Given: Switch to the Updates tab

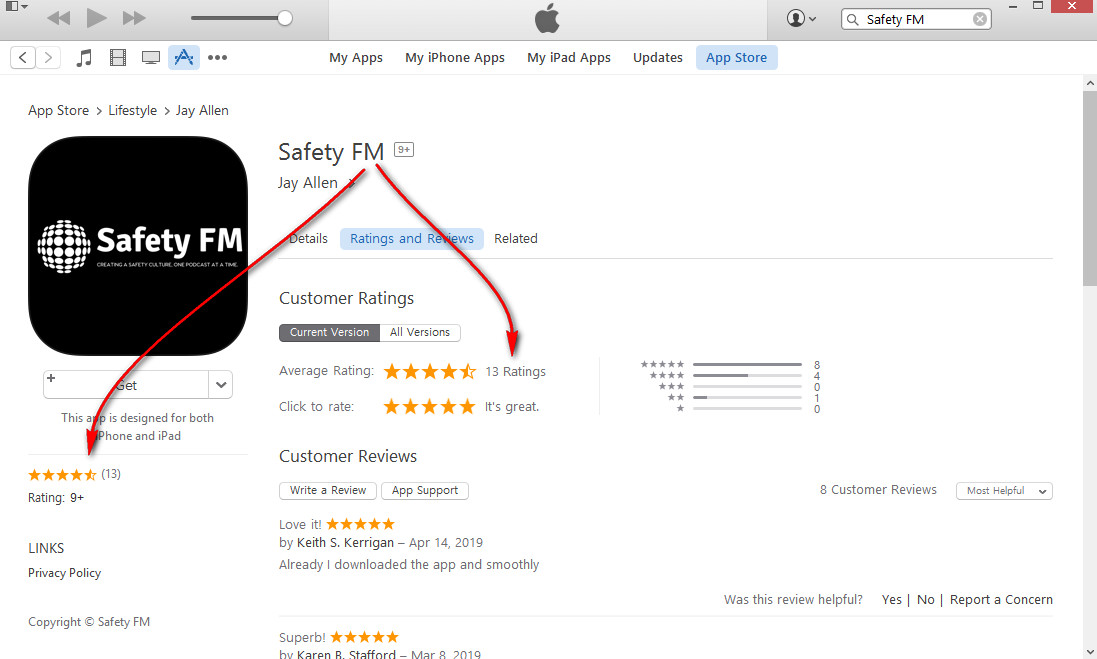Looking at the screenshot, I should coord(658,57).
